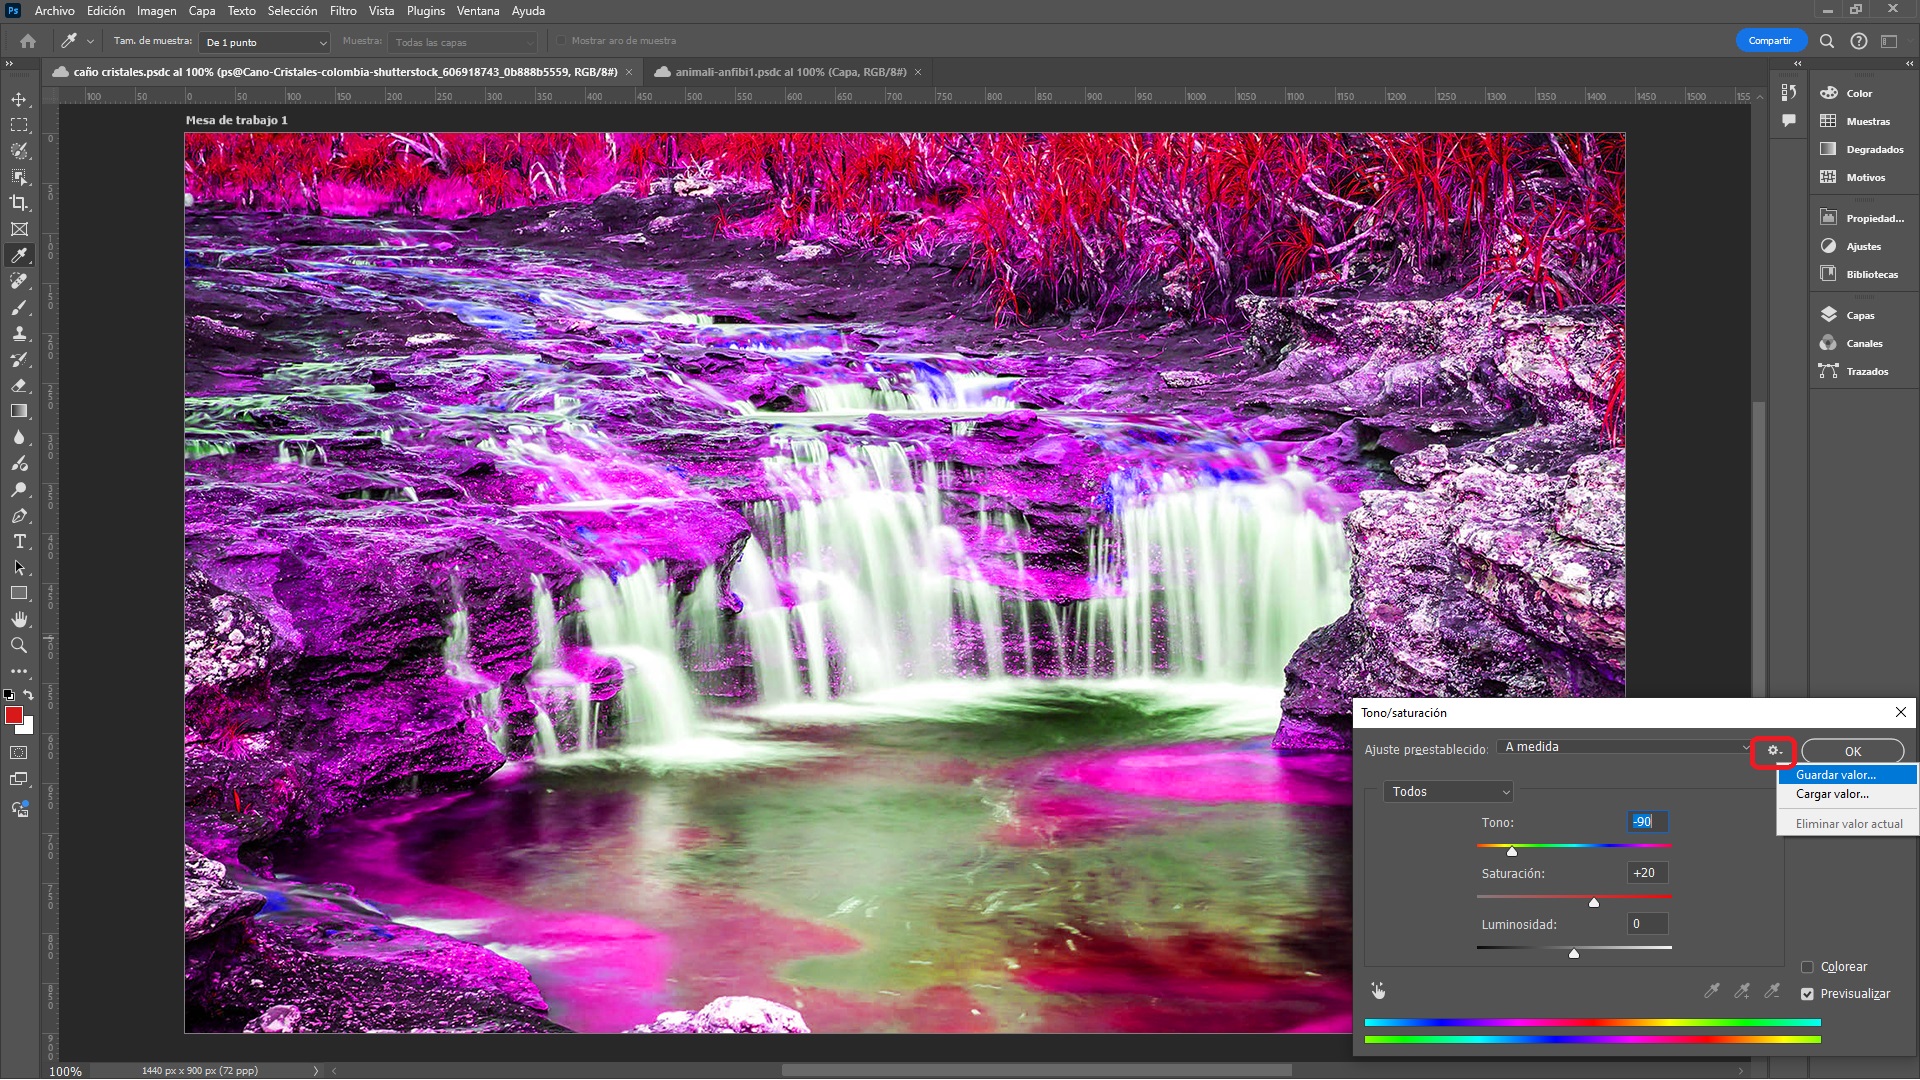Open the help question mark

point(1858,41)
